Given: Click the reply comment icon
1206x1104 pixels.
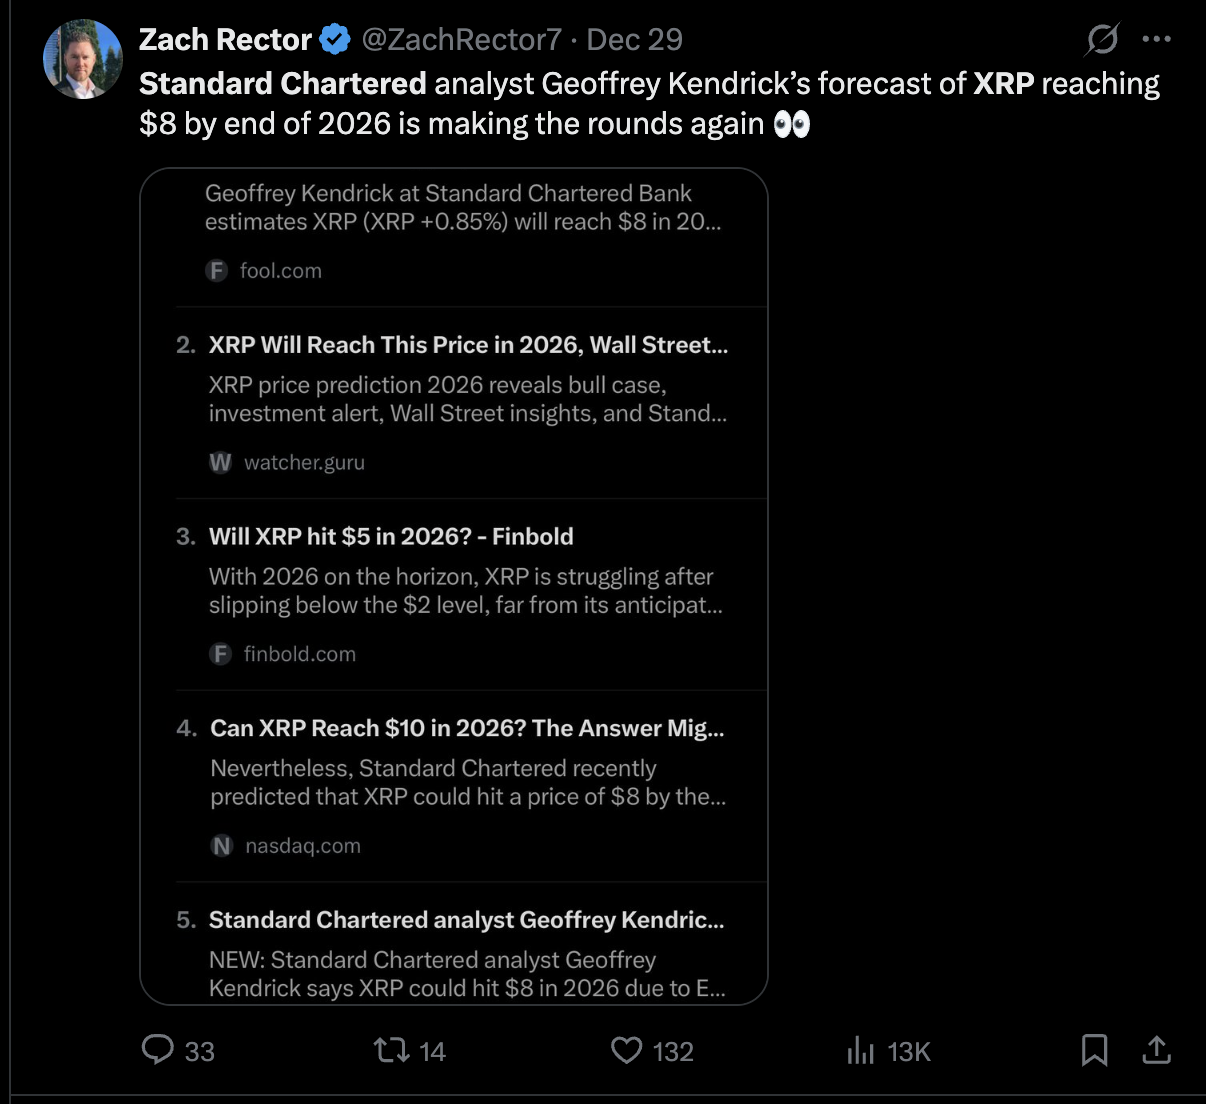Looking at the screenshot, I should pos(158,1049).
